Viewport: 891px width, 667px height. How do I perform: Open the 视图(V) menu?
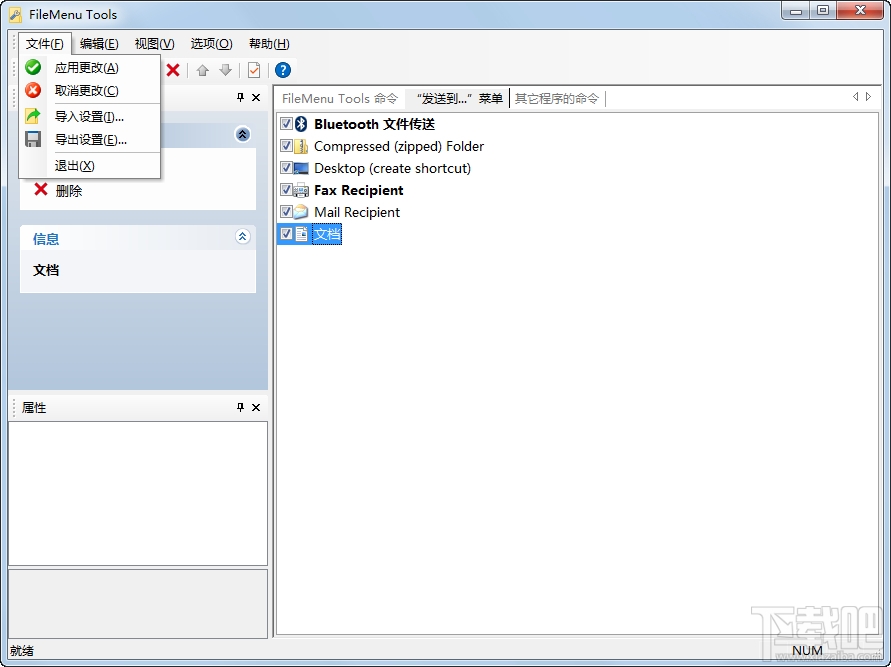pos(155,44)
